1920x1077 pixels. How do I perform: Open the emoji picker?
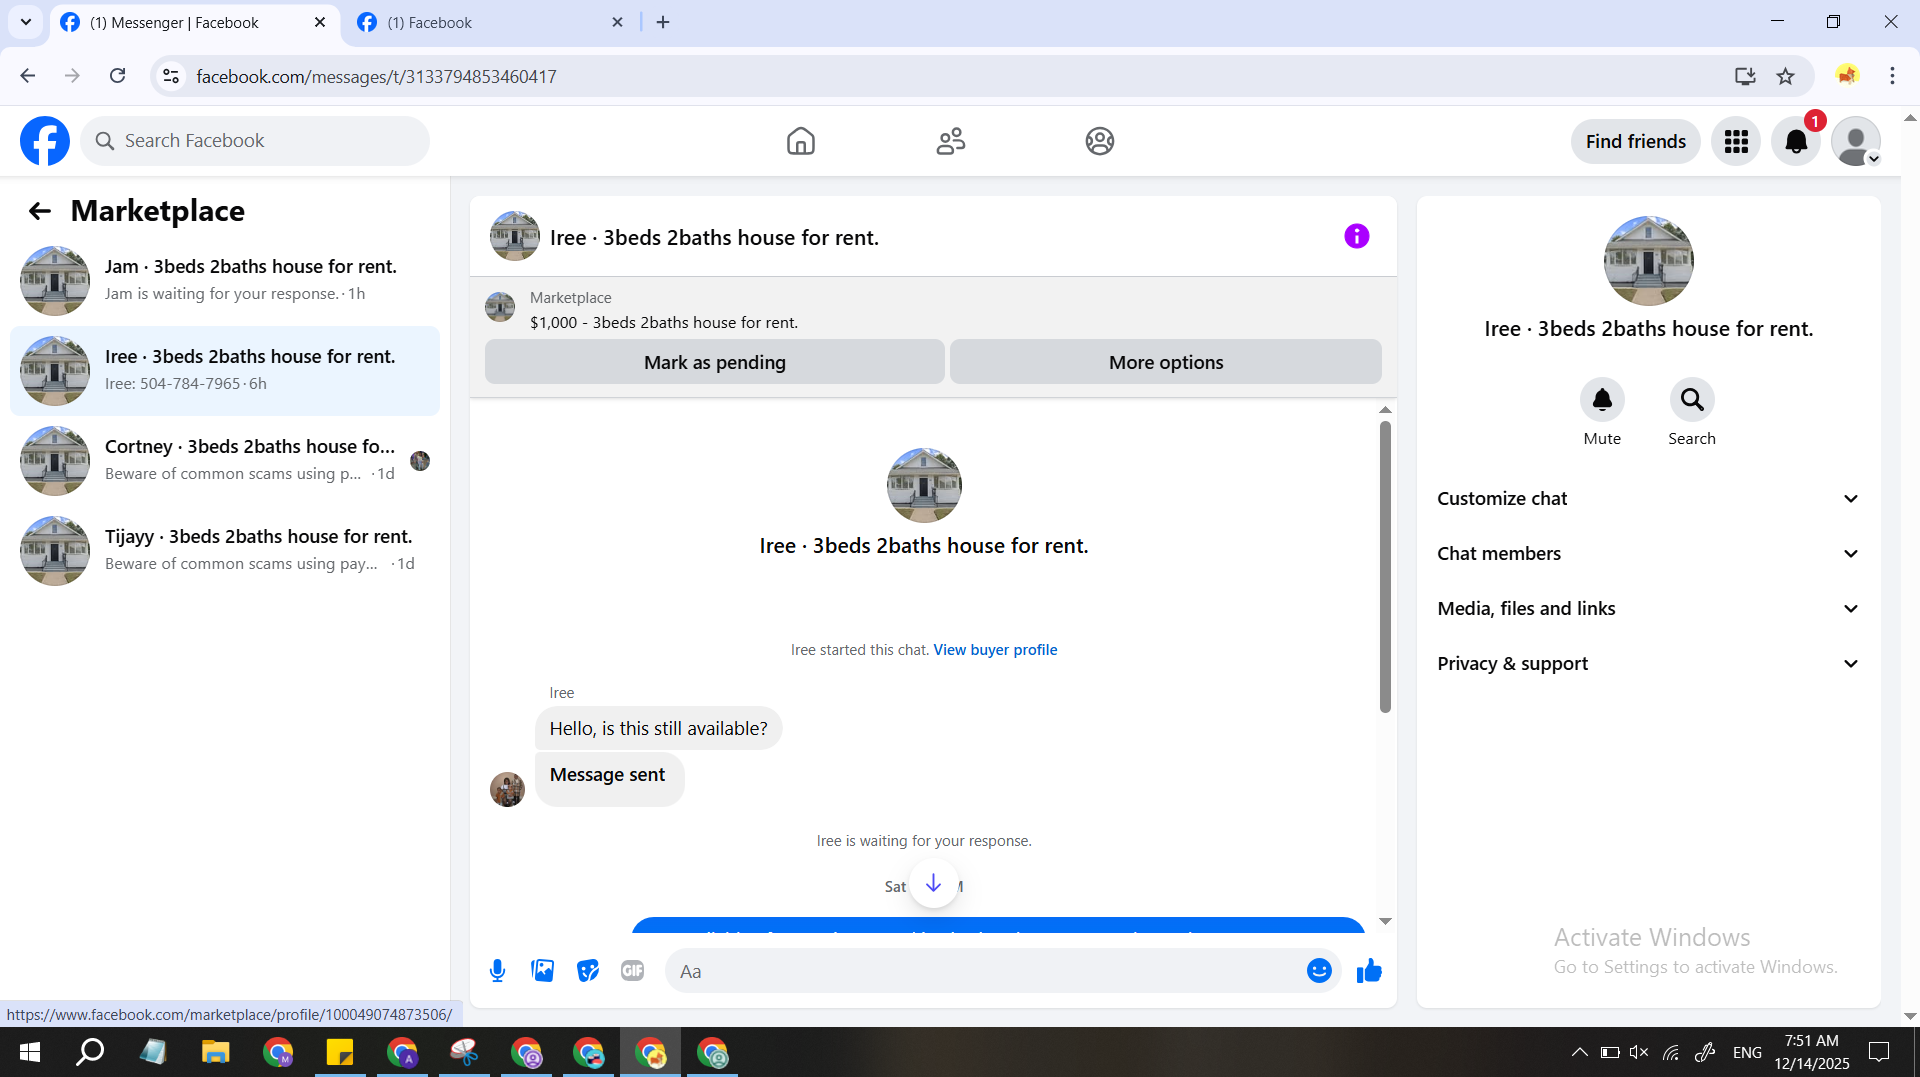click(1319, 971)
